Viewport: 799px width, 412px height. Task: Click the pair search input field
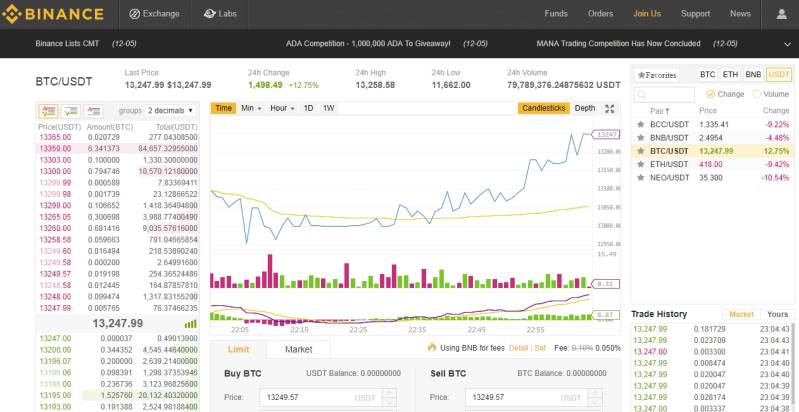click(x=664, y=95)
